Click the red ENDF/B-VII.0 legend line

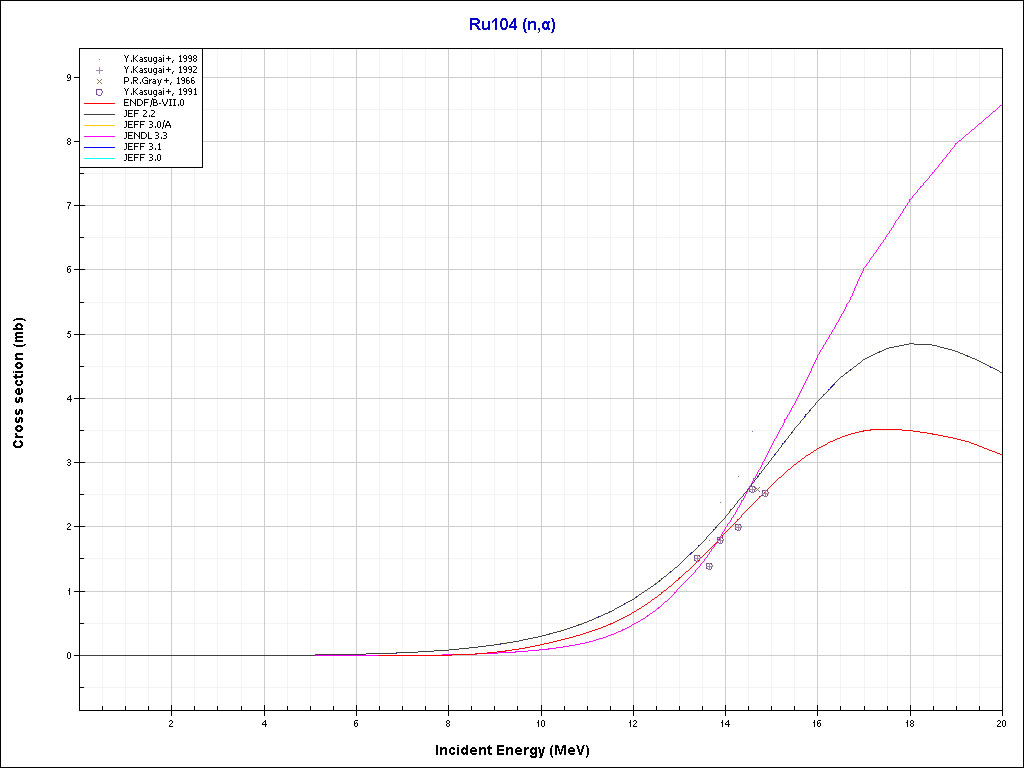[100, 103]
